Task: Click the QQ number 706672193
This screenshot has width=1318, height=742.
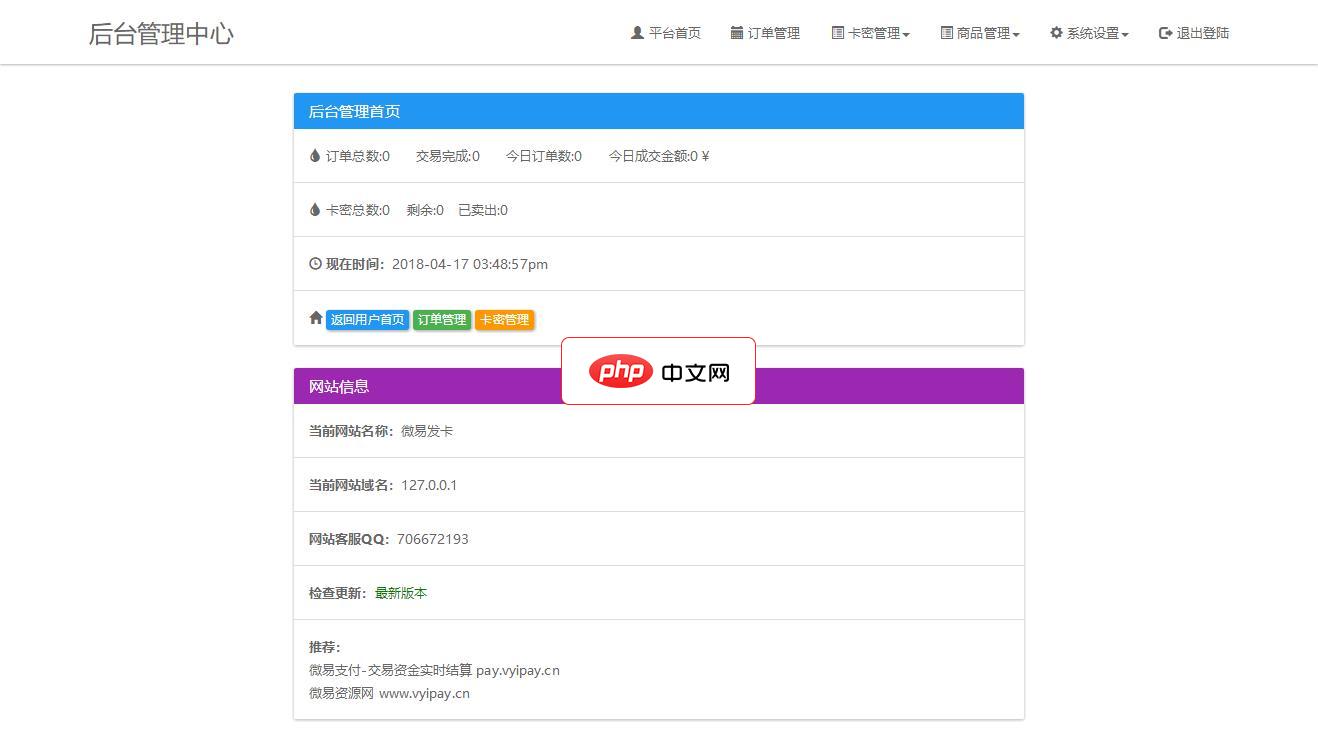Action: click(x=433, y=539)
